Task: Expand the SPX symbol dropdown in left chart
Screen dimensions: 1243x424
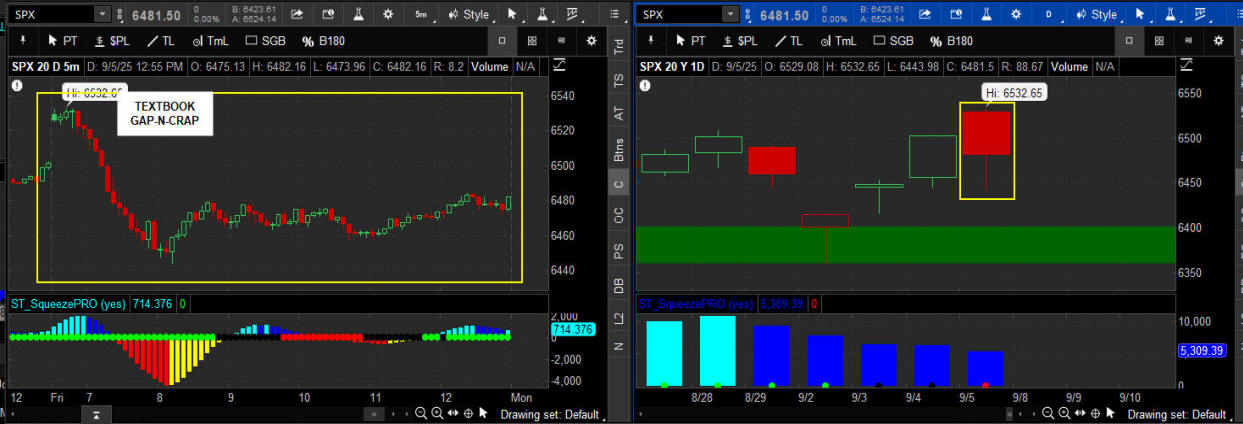Action: click(102, 14)
